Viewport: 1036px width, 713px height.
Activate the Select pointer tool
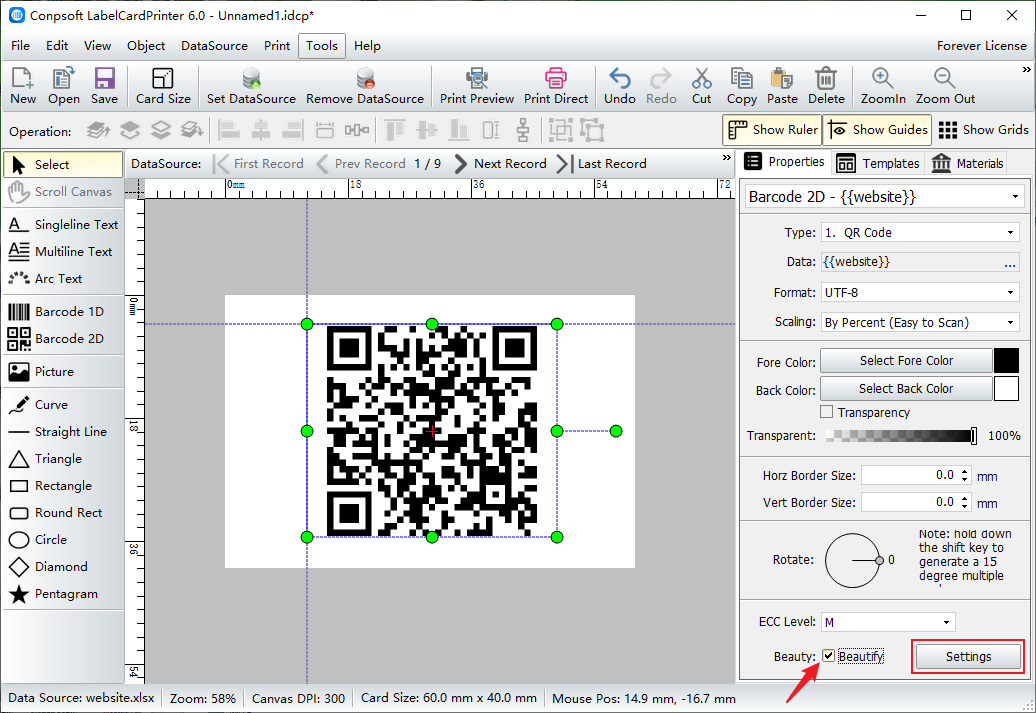[x=63, y=165]
